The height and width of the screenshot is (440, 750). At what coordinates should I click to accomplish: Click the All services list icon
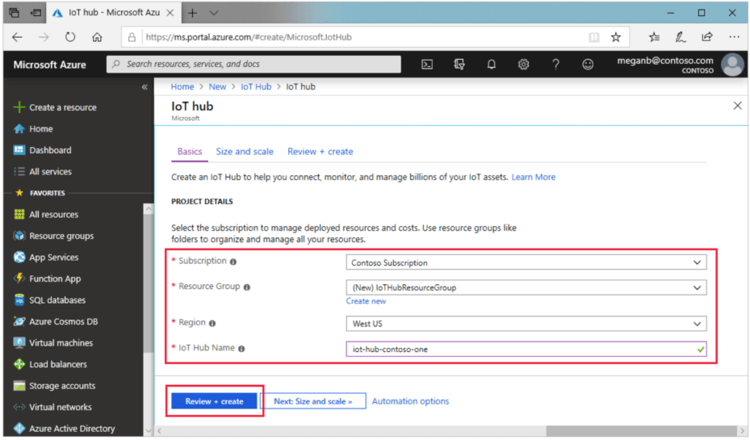pyautogui.click(x=19, y=171)
